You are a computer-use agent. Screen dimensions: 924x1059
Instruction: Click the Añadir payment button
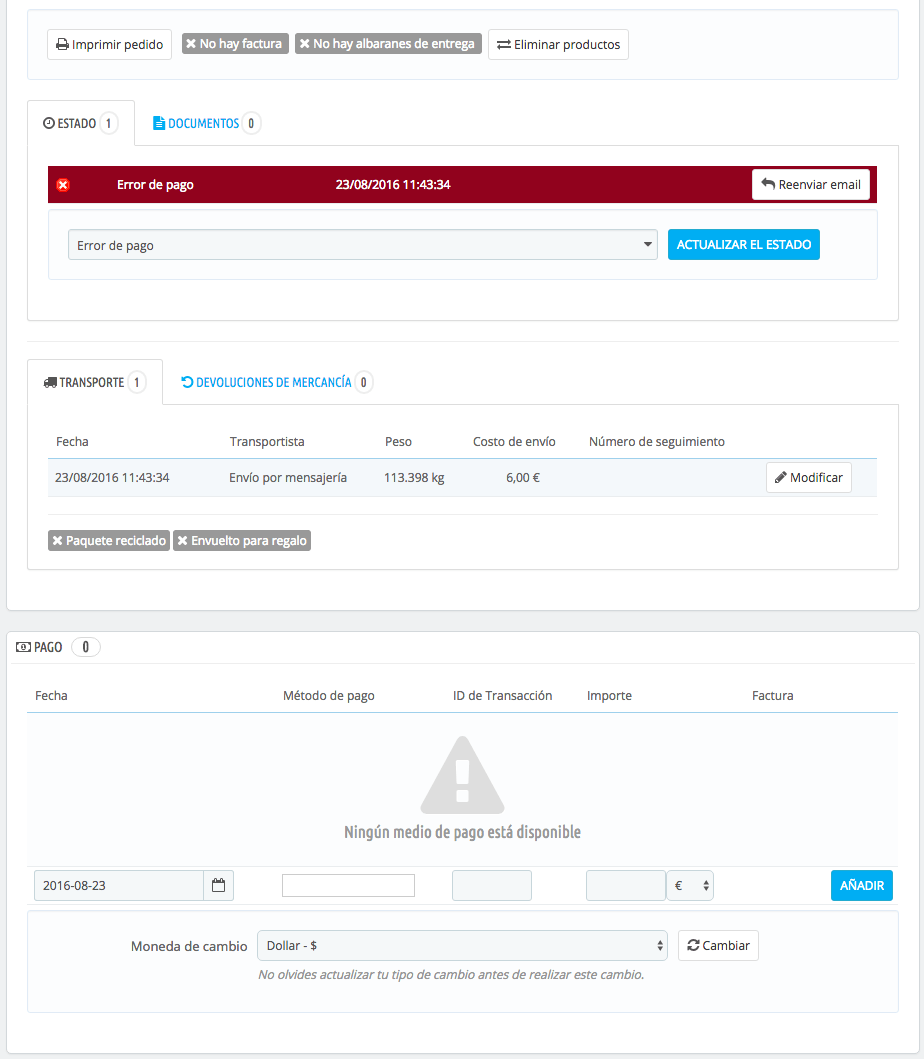click(x=862, y=885)
